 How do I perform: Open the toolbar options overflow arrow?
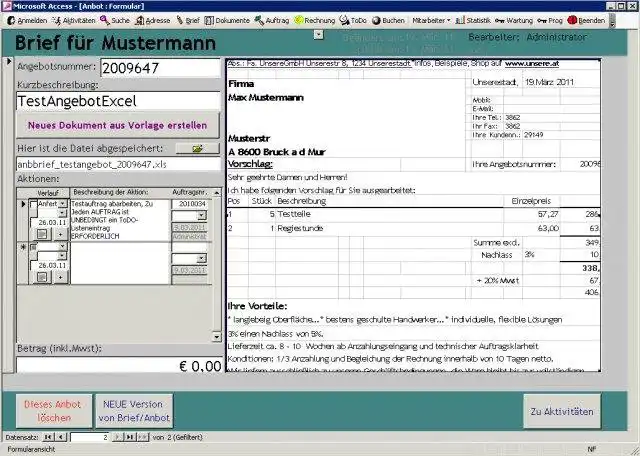point(612,20)
